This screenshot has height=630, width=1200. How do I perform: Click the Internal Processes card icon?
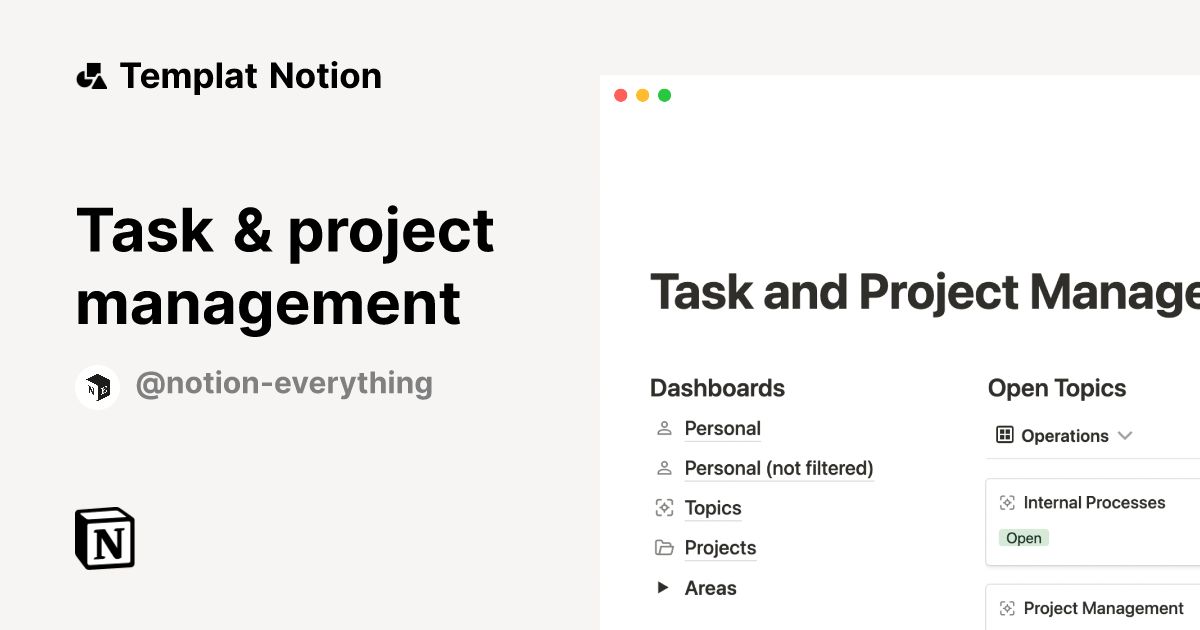point(1009,502)
